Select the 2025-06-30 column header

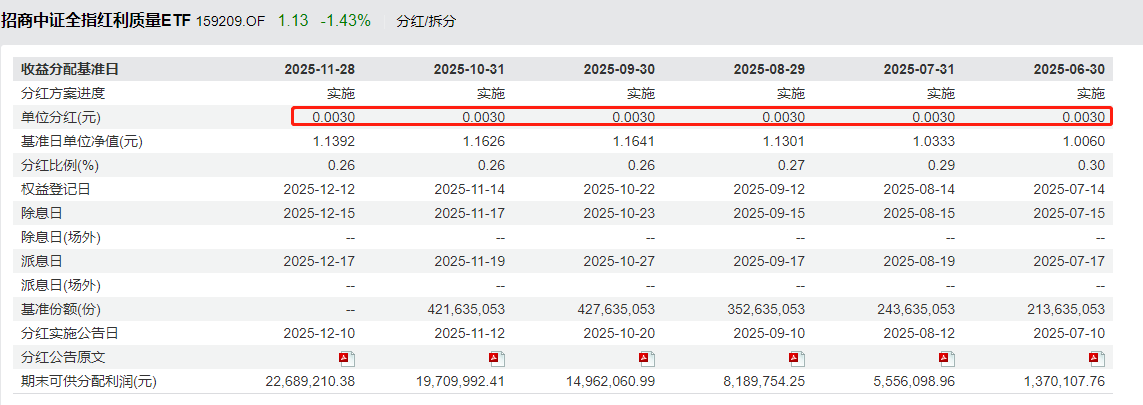coord(1069,69)
